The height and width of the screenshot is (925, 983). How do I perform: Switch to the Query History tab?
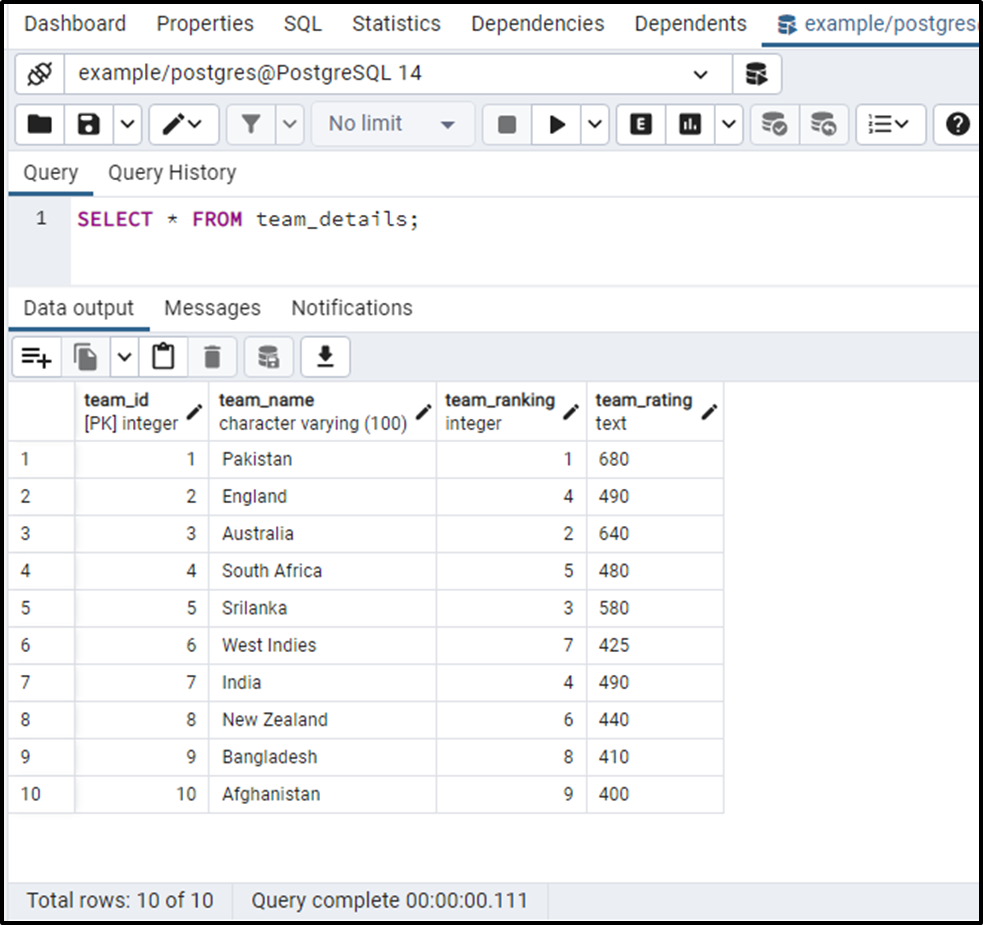tap(172, 172)
